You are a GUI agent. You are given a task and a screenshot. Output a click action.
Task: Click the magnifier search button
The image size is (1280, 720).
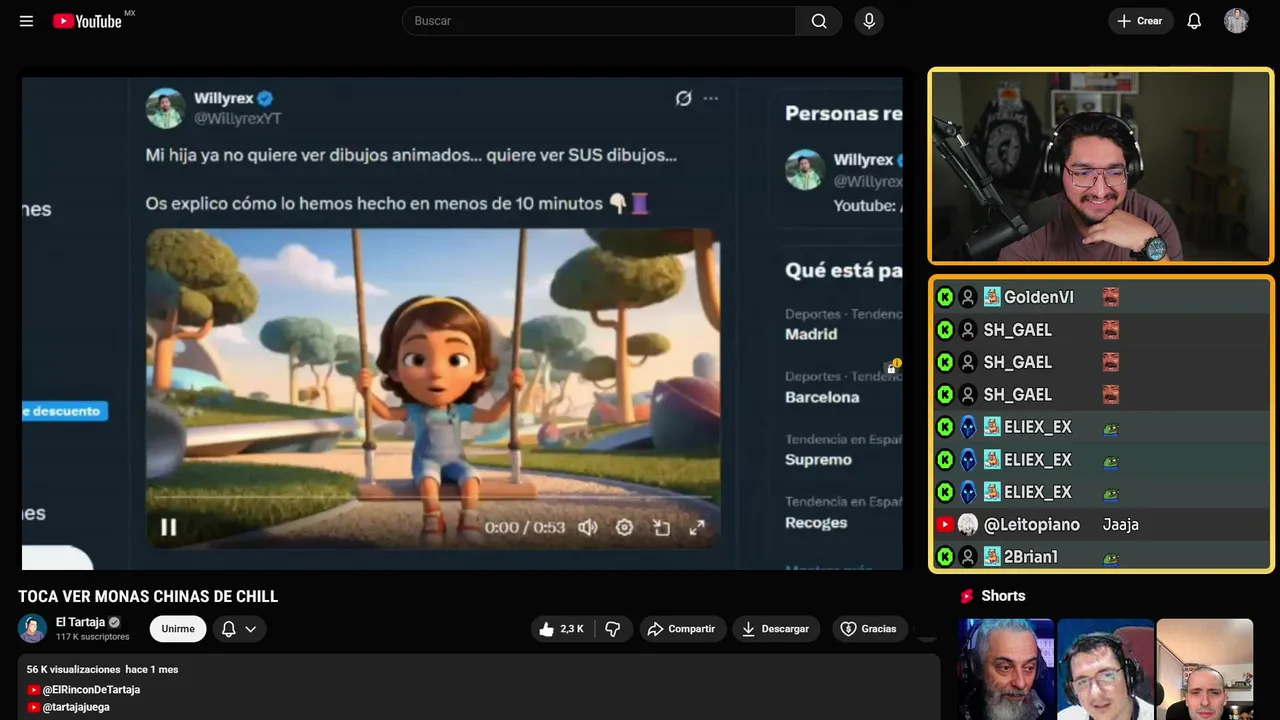pyautogui.click(x=819, y=21)
